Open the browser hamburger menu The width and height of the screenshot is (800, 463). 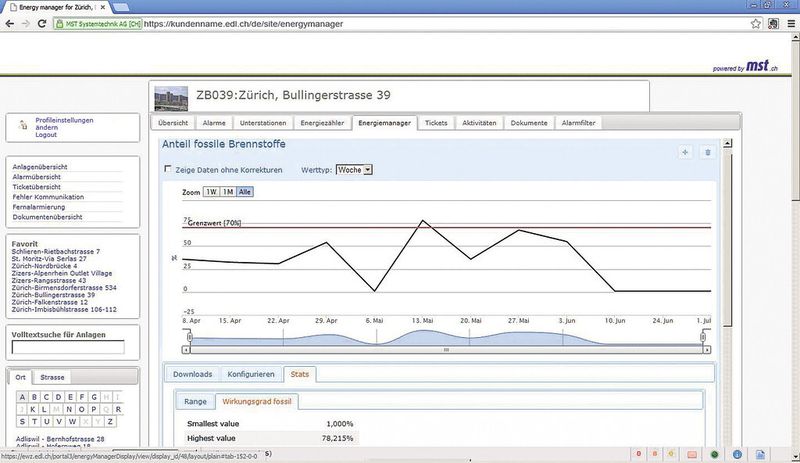791,23
